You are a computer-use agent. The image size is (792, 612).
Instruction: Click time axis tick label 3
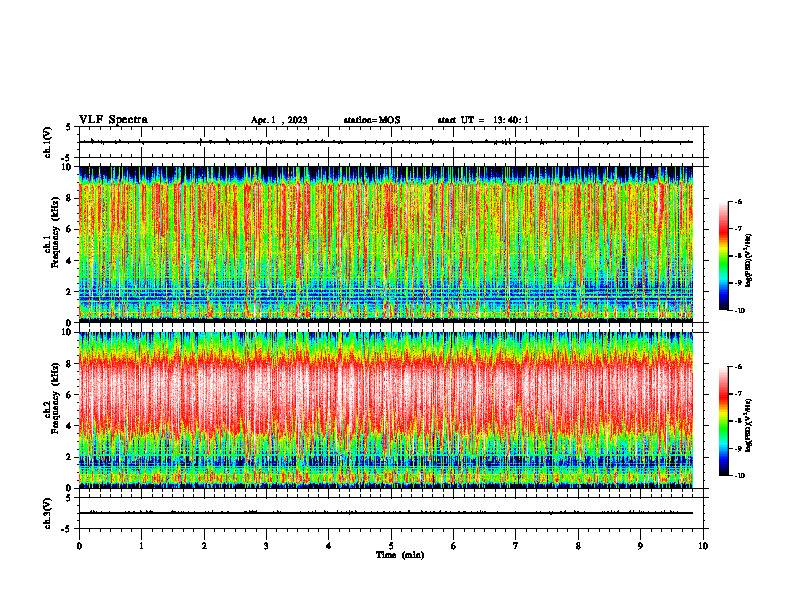[266, 546]
